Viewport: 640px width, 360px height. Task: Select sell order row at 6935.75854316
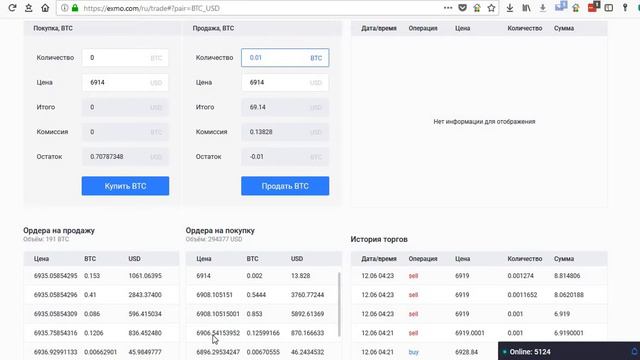tap(101, 333)
